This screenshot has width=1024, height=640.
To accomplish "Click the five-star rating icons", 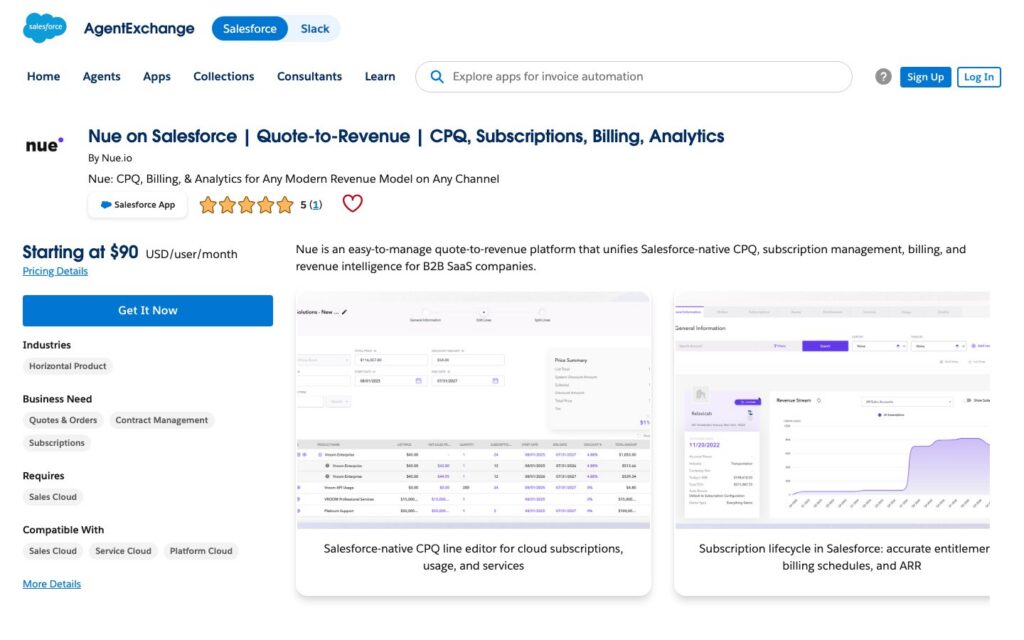I will click(x=246, y=205).
